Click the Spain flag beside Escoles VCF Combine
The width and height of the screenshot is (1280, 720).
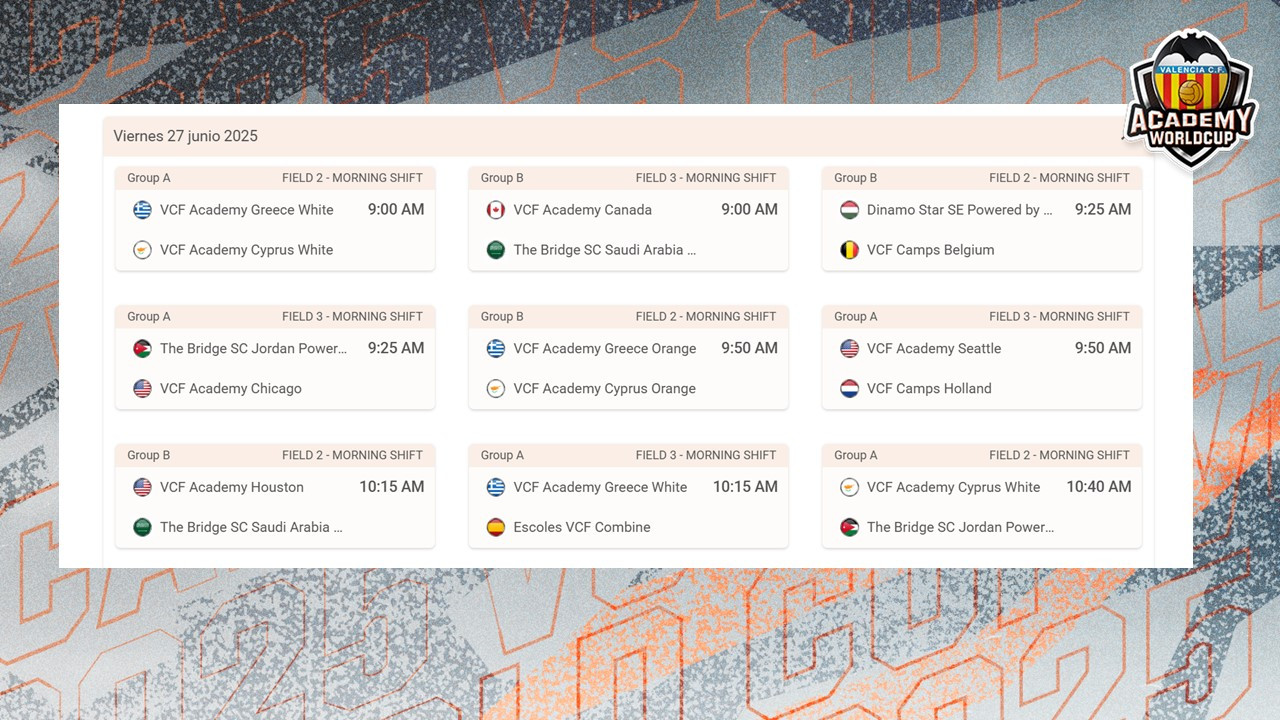[496, 528]
